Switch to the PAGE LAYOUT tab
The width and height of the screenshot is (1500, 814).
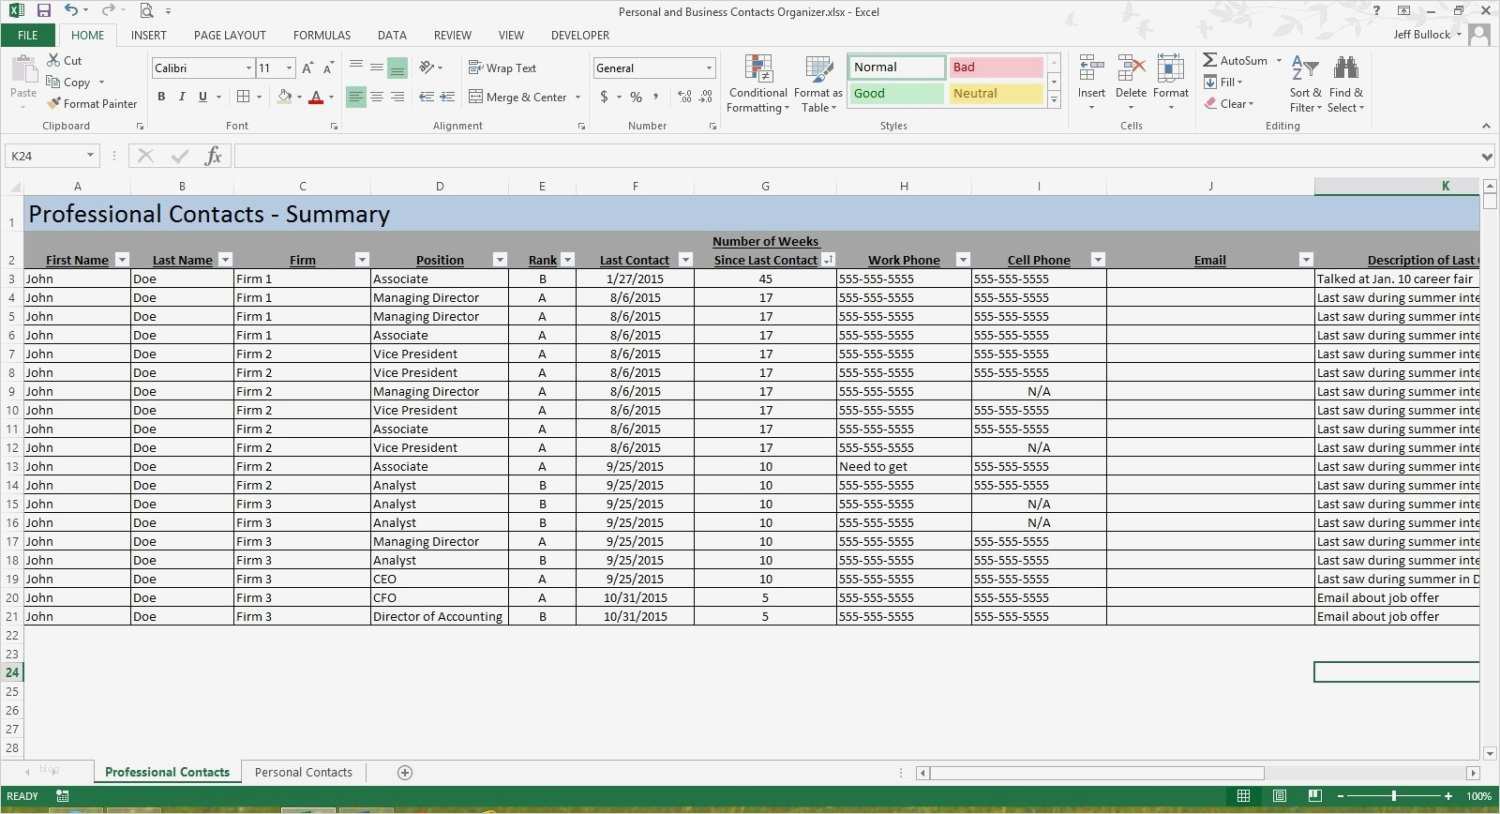[230, 35]
